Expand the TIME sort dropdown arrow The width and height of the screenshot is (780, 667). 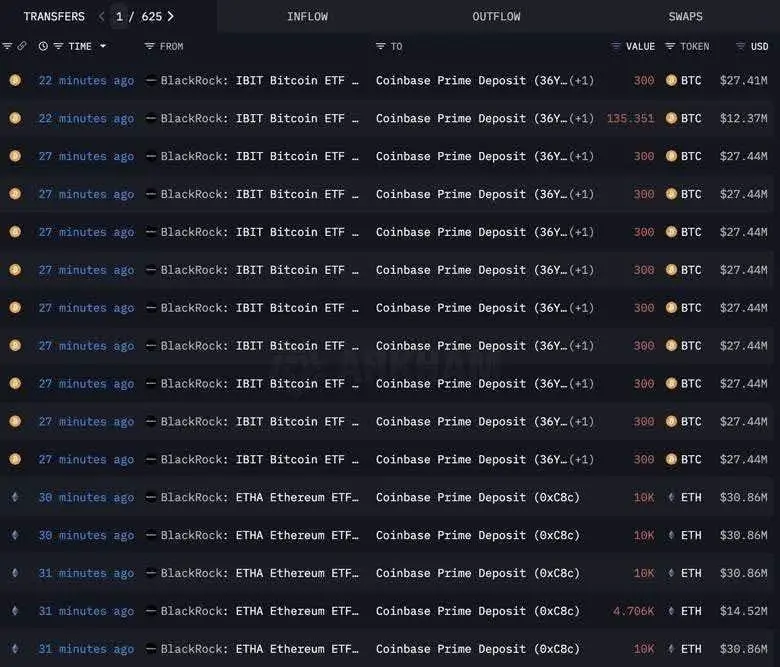[103, 46]
